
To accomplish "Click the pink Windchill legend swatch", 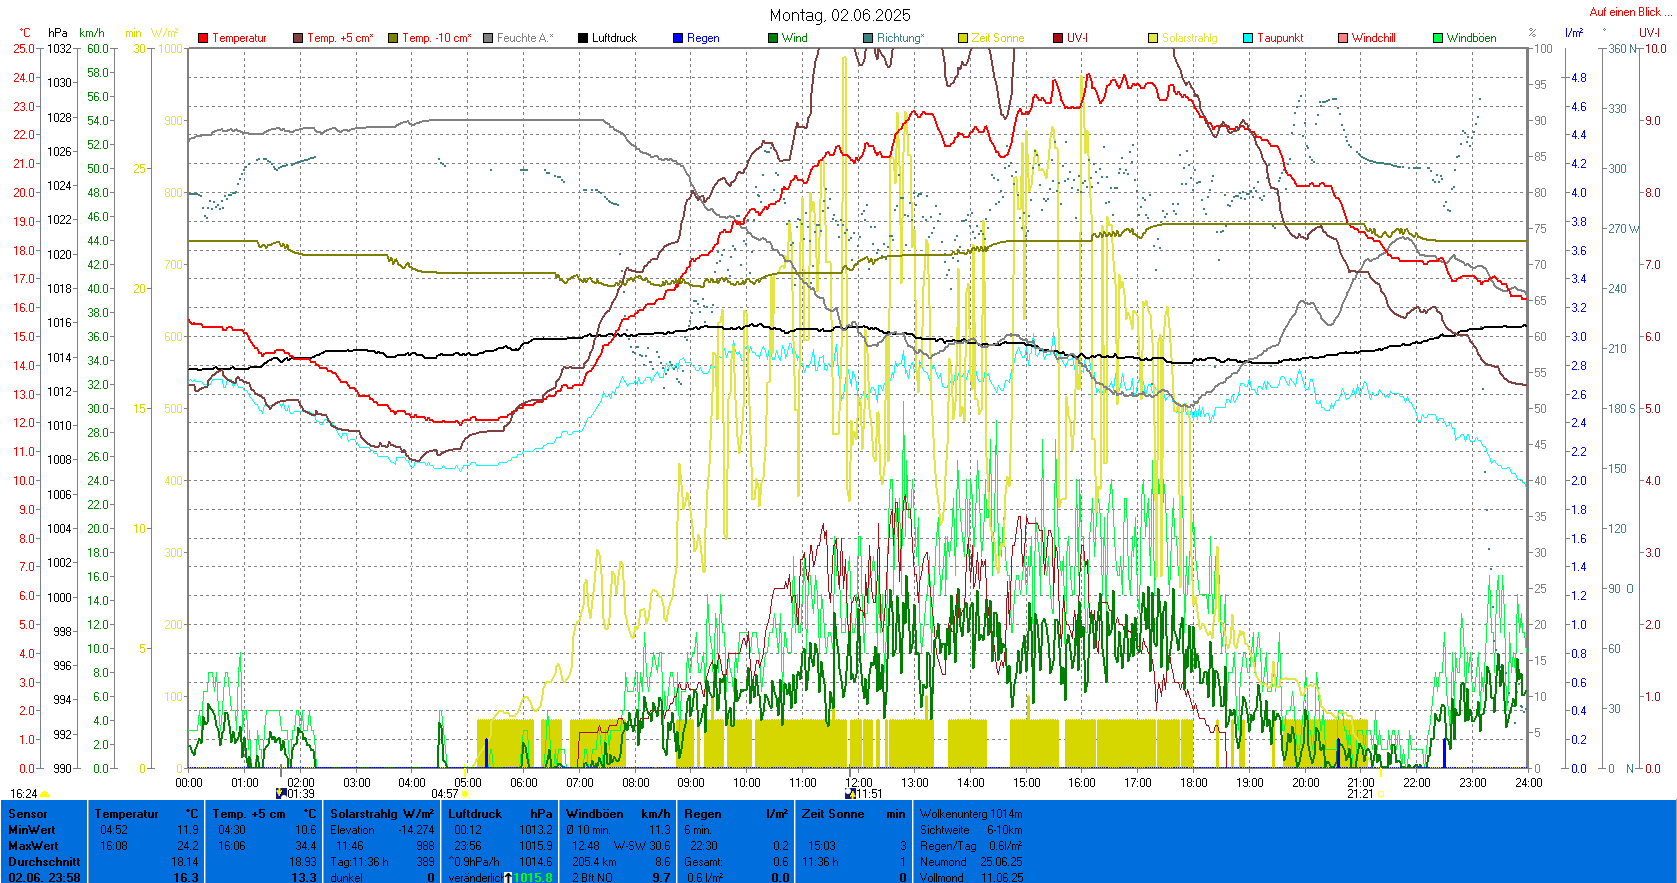I will point(1343,38).
